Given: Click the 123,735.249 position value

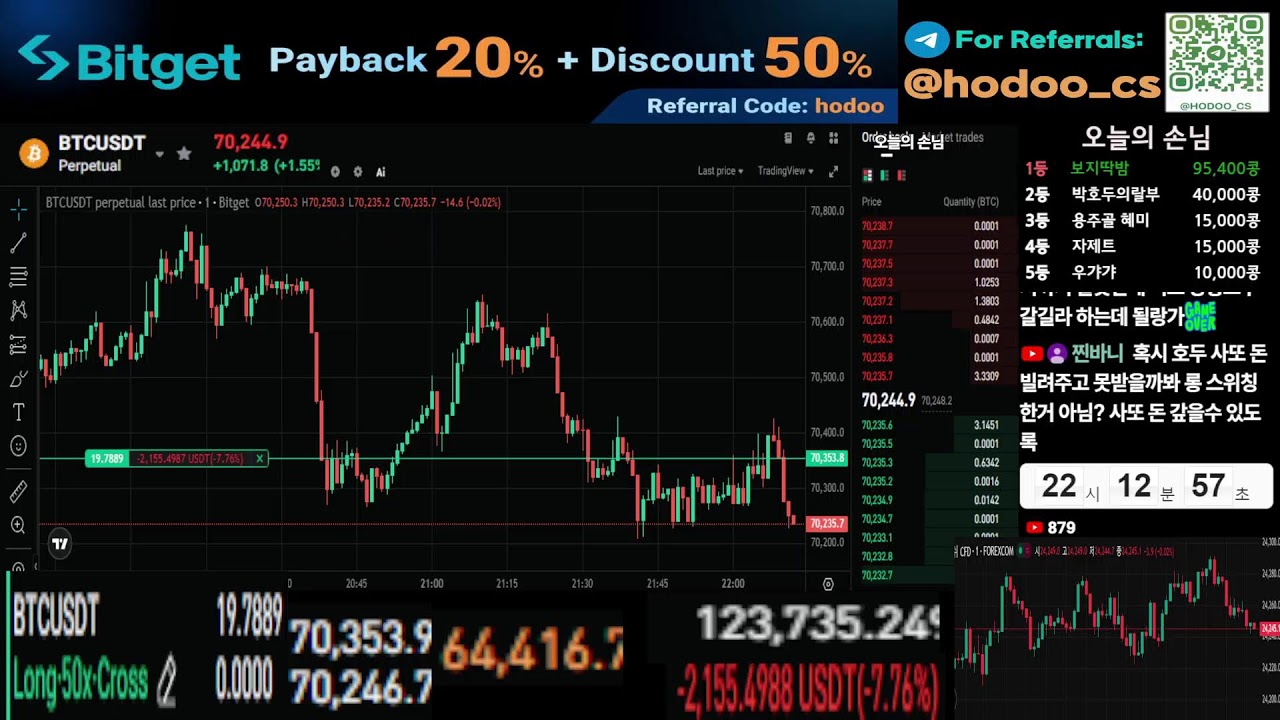Looking at the screenshot, I should coord(818,624).
